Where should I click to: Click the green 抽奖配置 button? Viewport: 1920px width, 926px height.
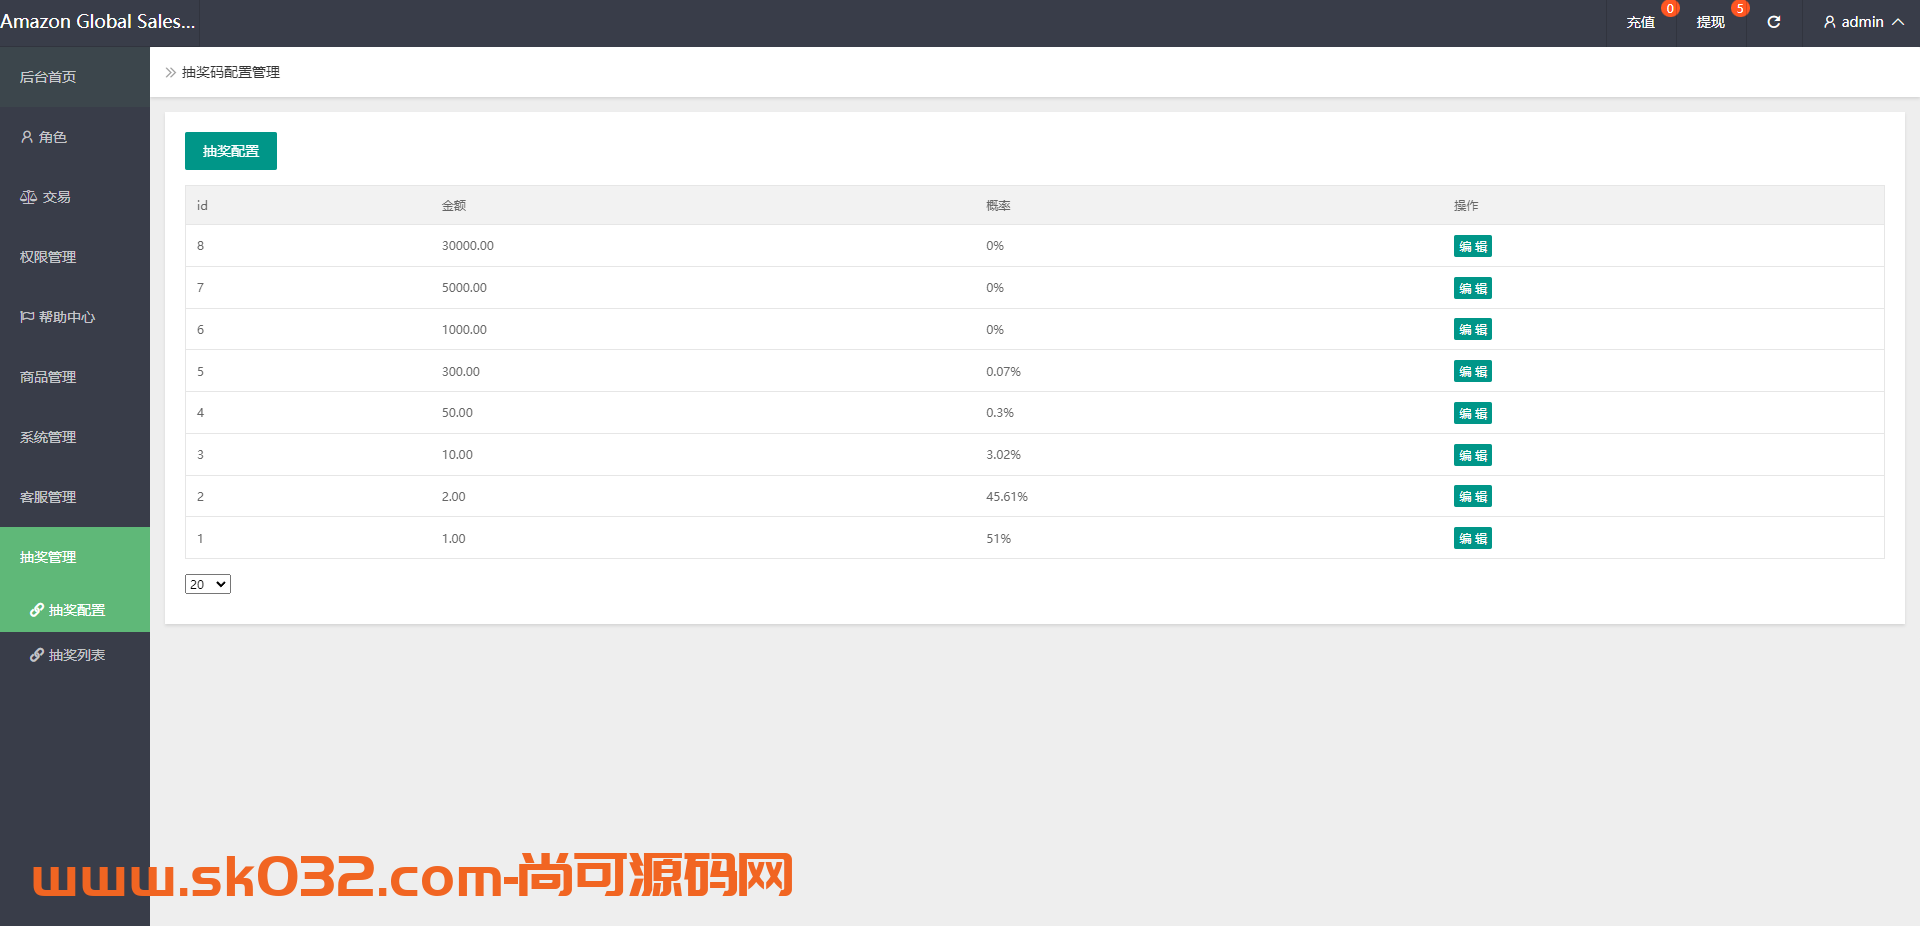(231, 151)
